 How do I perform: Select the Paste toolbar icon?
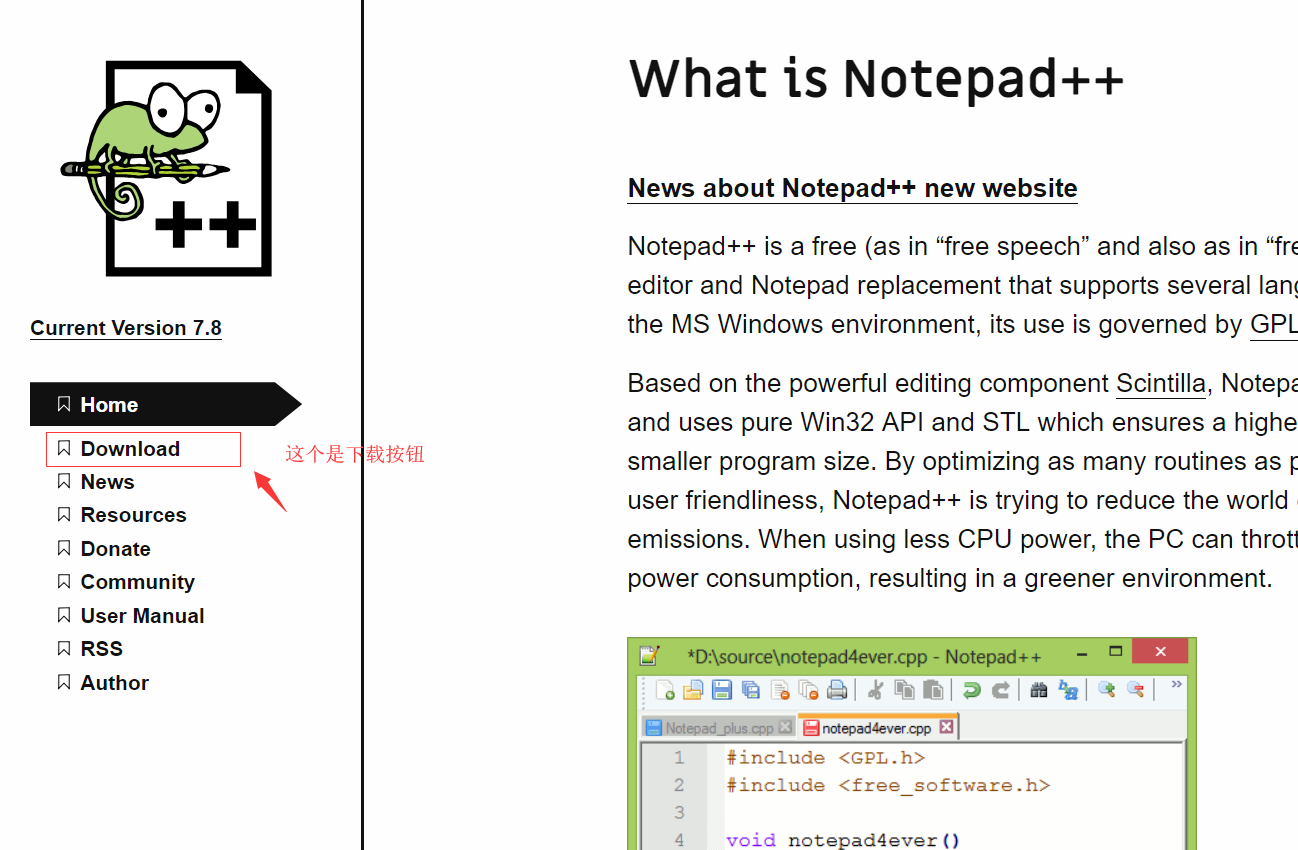(x=934, y=689)
